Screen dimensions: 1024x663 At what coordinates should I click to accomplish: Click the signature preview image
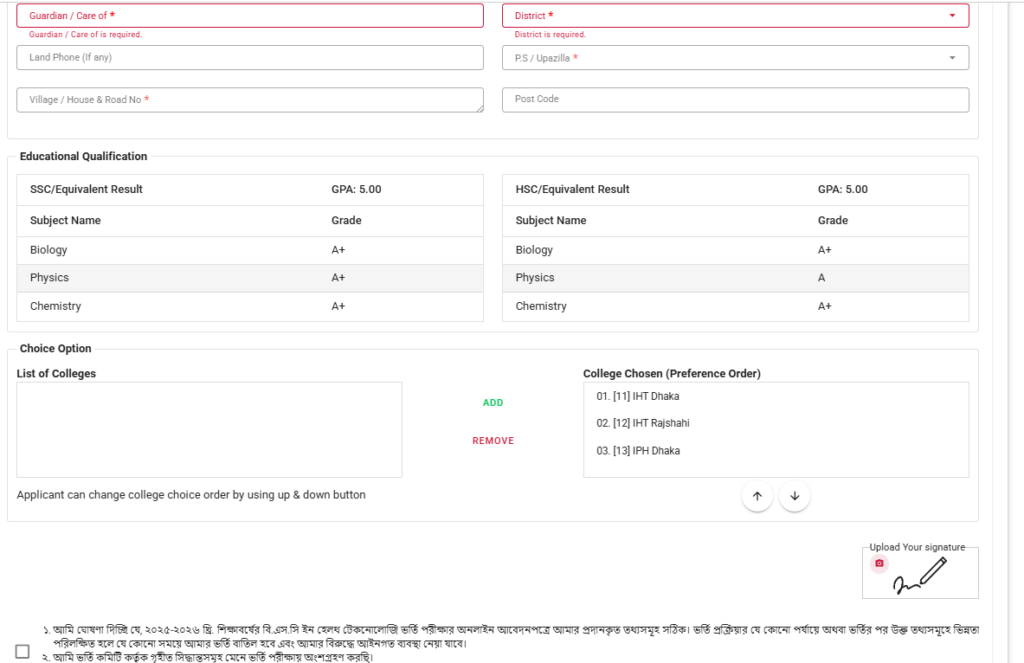pos(920,577)
